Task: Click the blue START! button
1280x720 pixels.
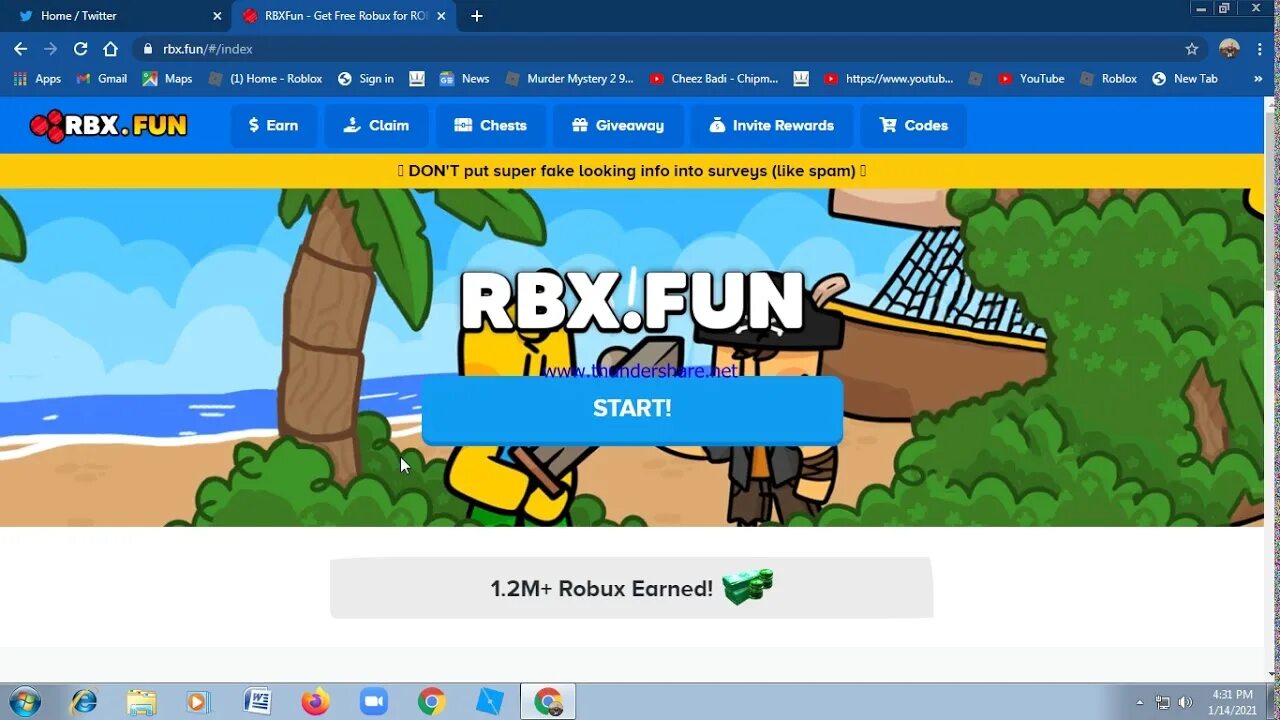Action: click(x=632, y=408)
